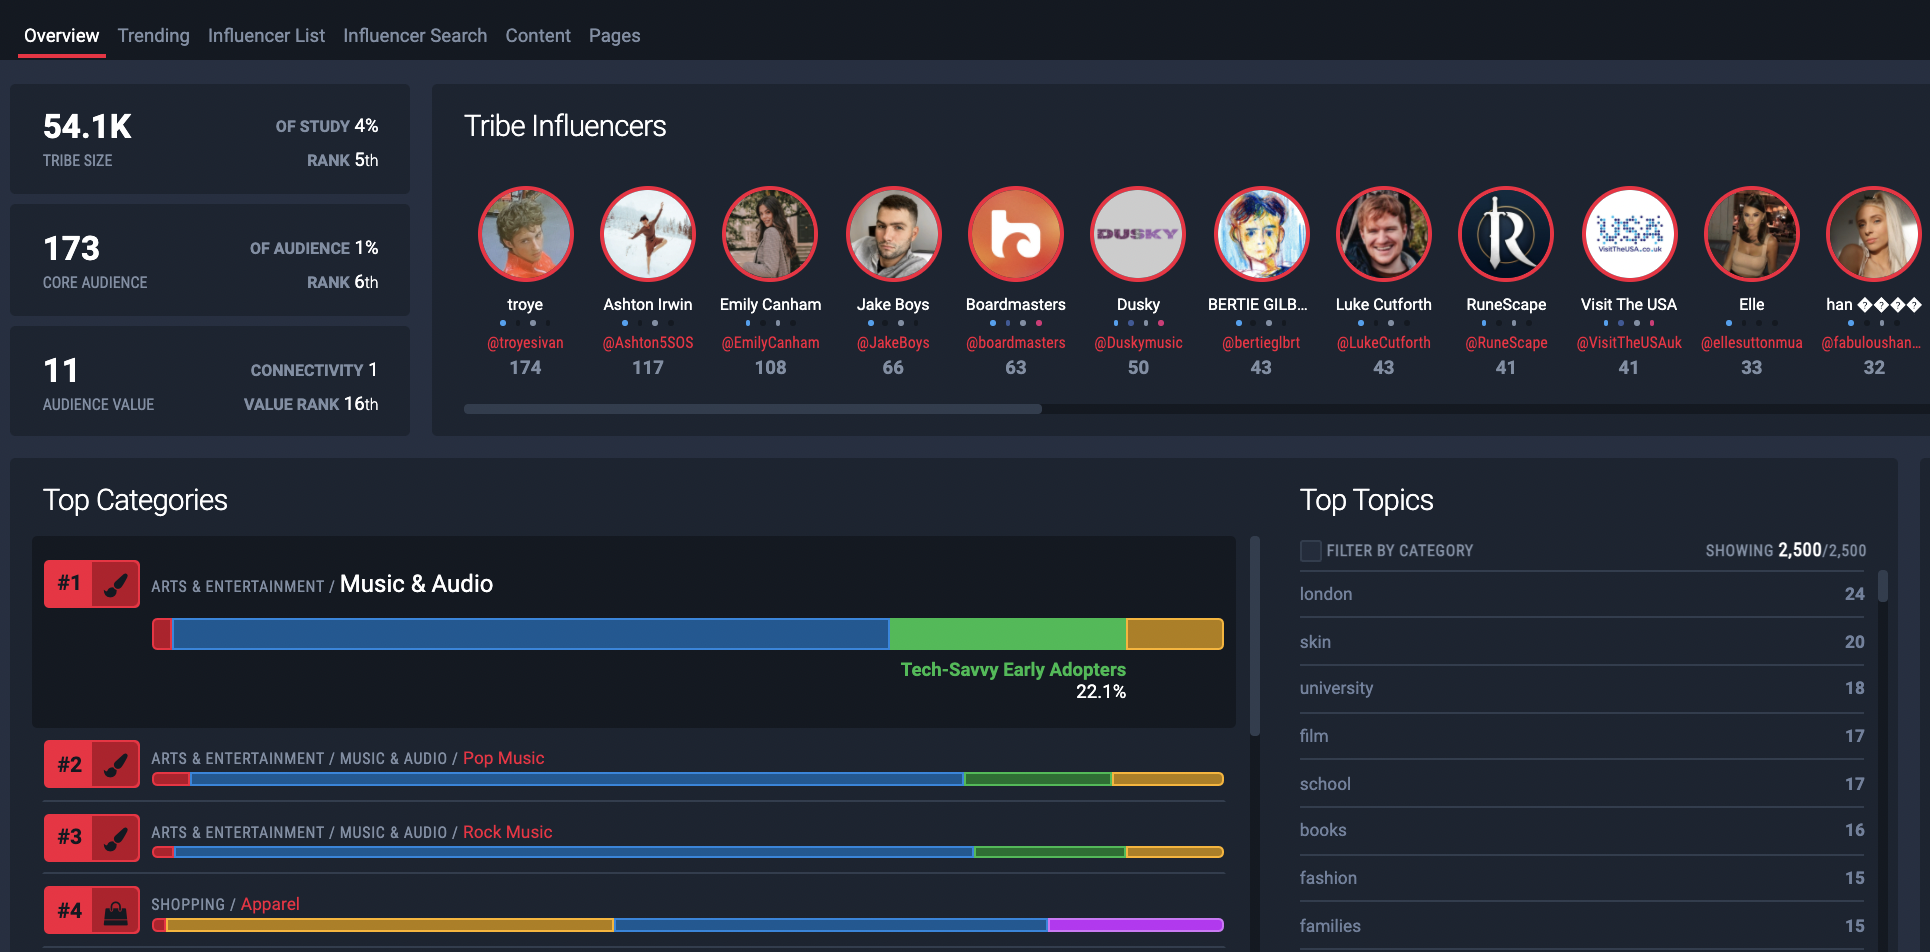Viewport: 1930px width, 952px height.
Task: Select the 'books' topic row
Action: pyautogui.click(x=1582, y=830)
